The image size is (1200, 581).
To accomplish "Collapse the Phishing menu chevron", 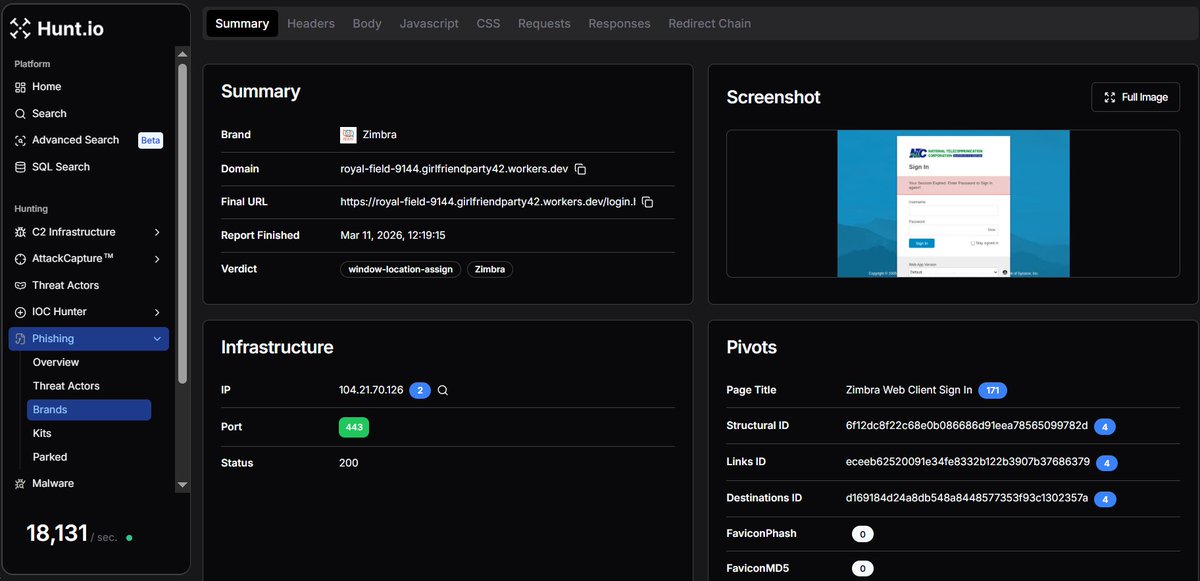I will click(x=157, y=339).
